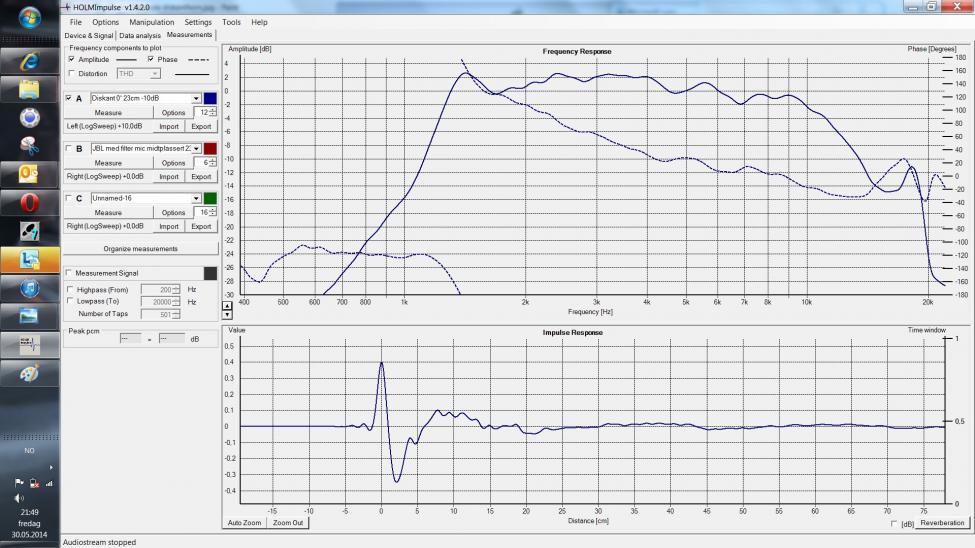Launch iTunes from the taskbar

point(30,288)
